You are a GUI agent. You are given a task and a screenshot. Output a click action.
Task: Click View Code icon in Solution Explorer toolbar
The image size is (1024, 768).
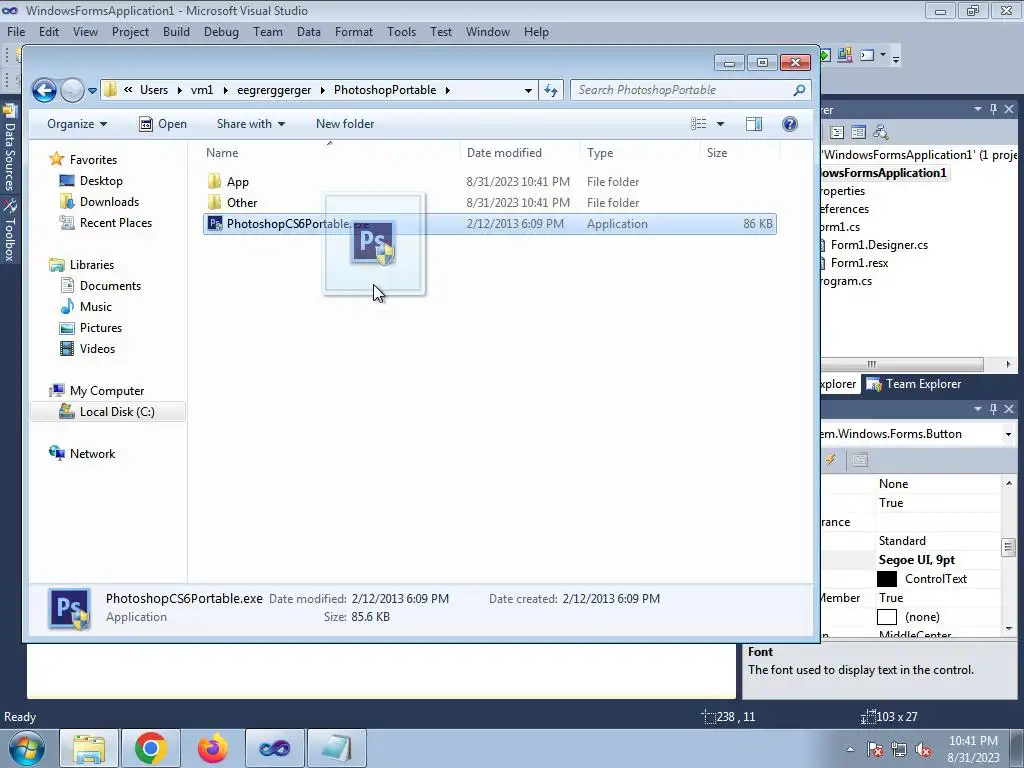pos(837,133)
